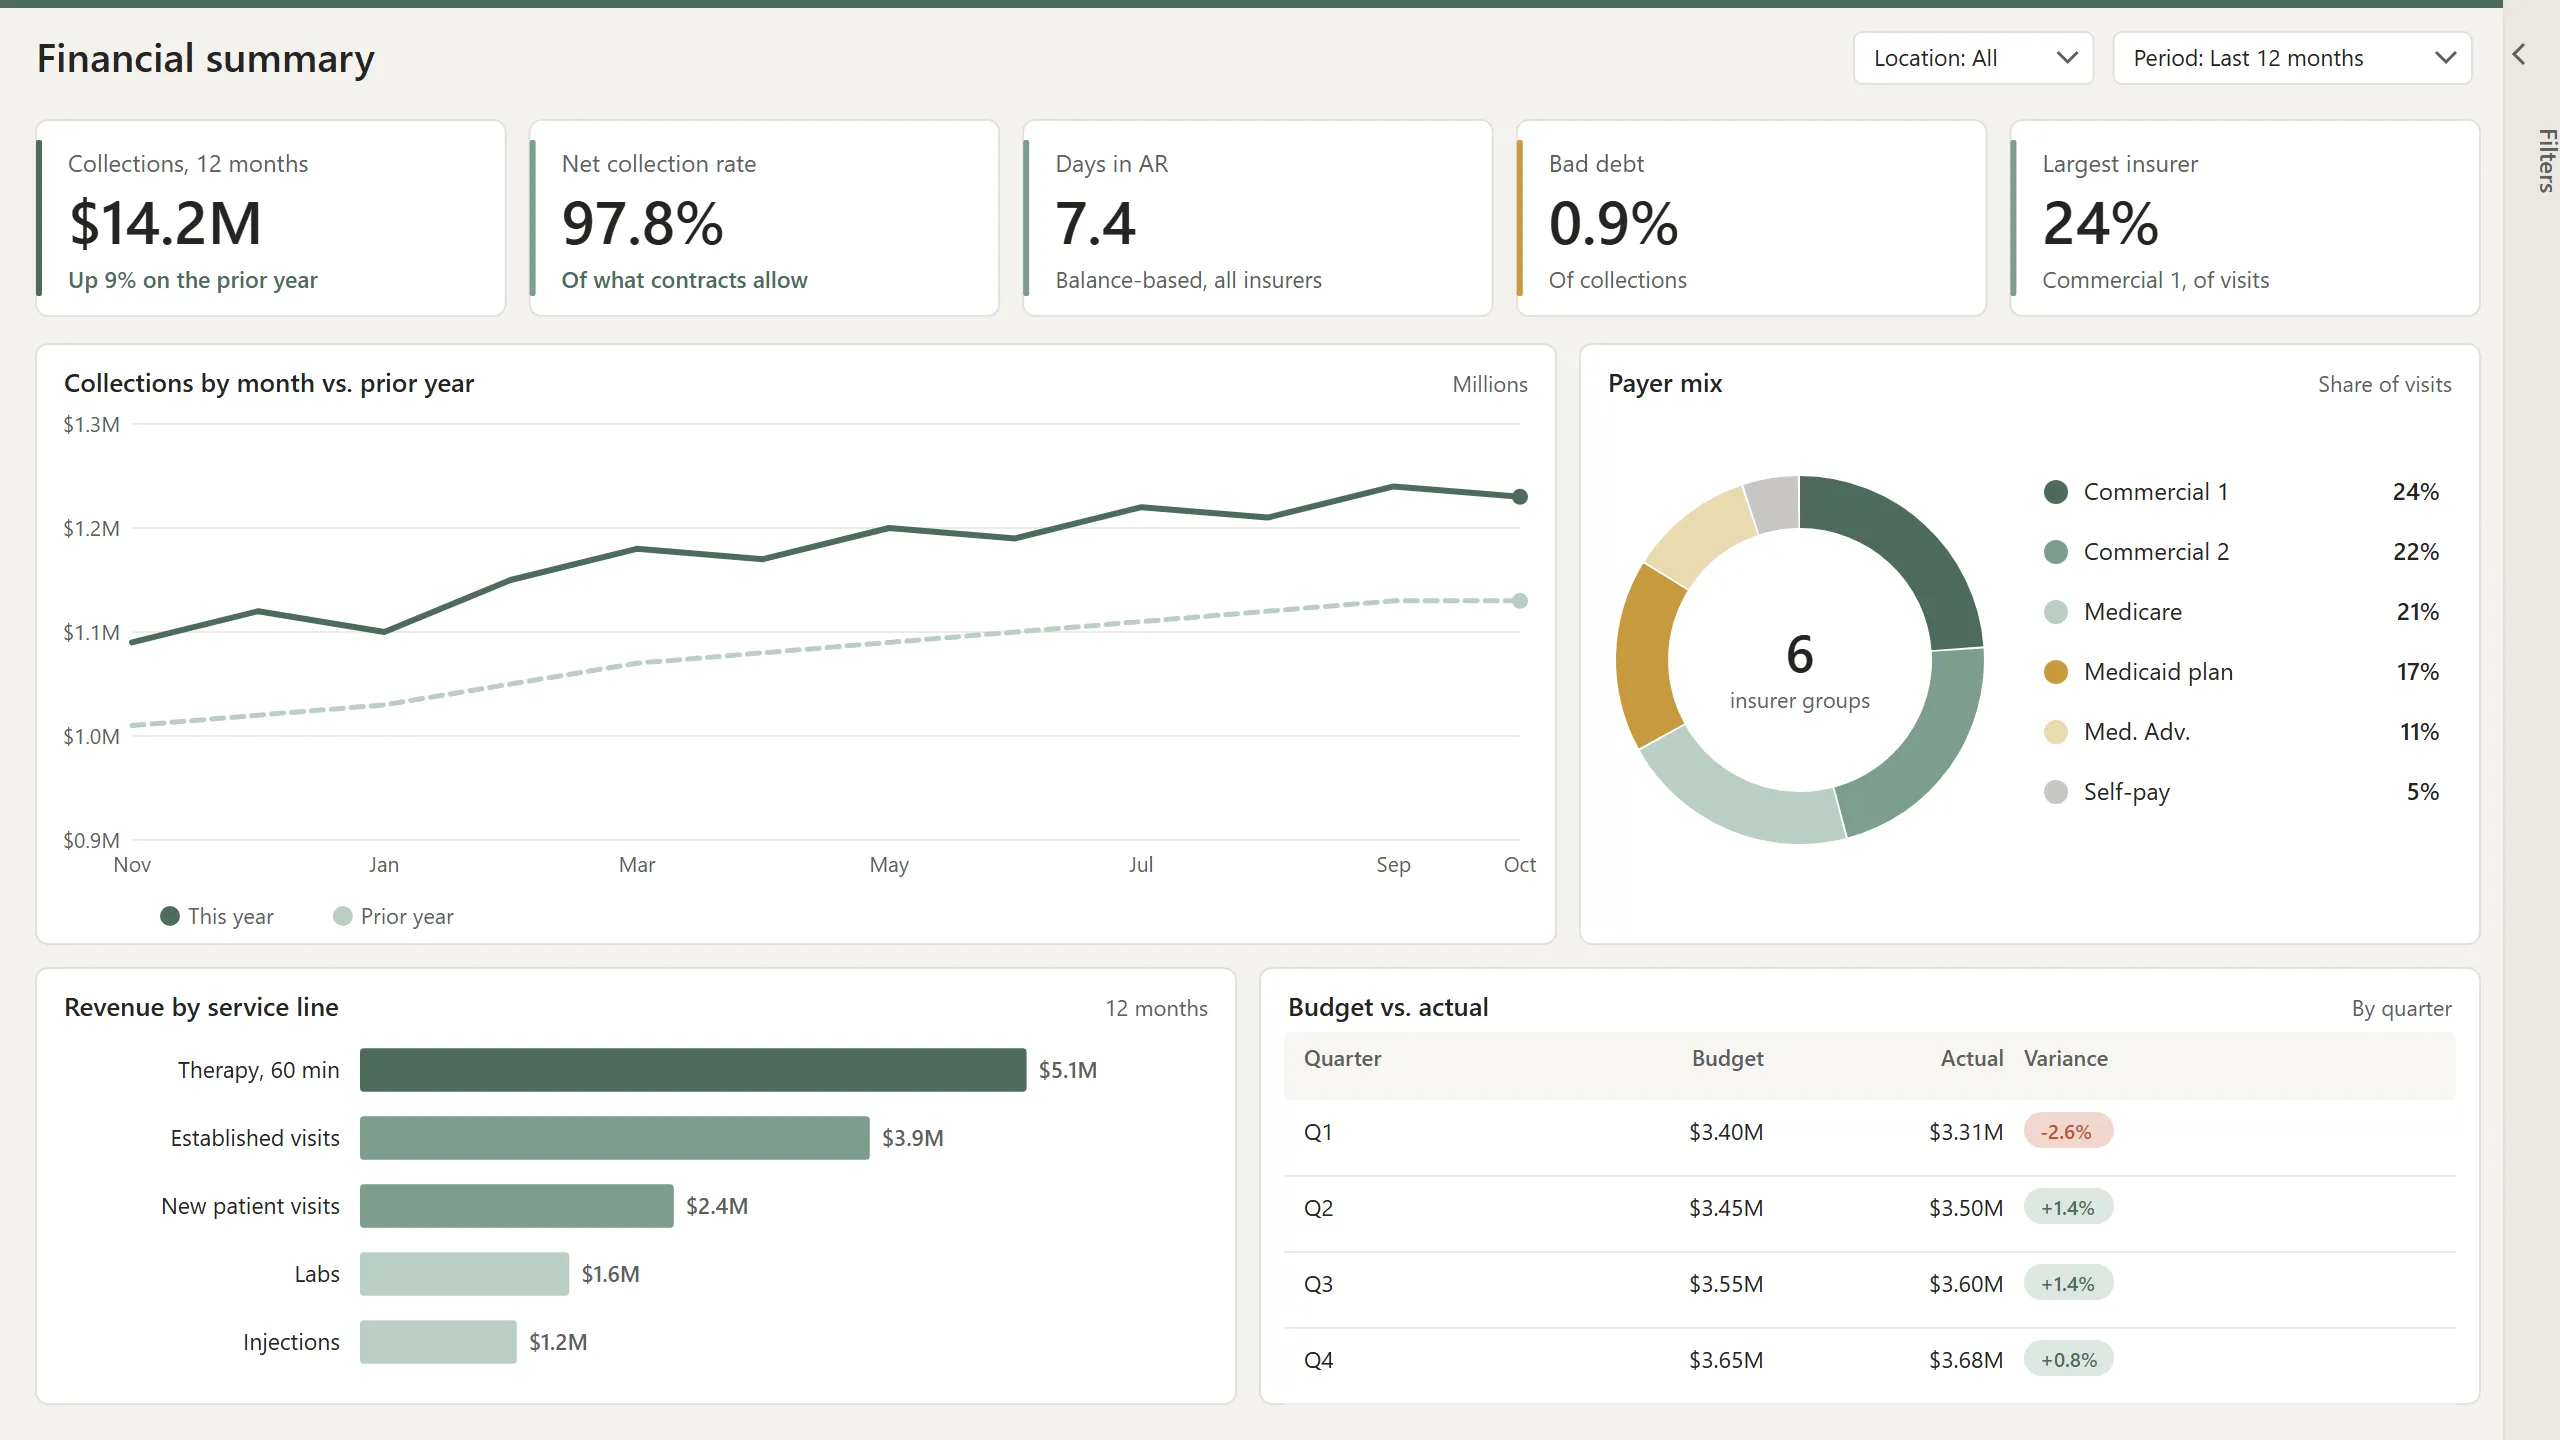Open the vertical Filters tab
The image size is (2560, 1440).
coord(2545,160)
